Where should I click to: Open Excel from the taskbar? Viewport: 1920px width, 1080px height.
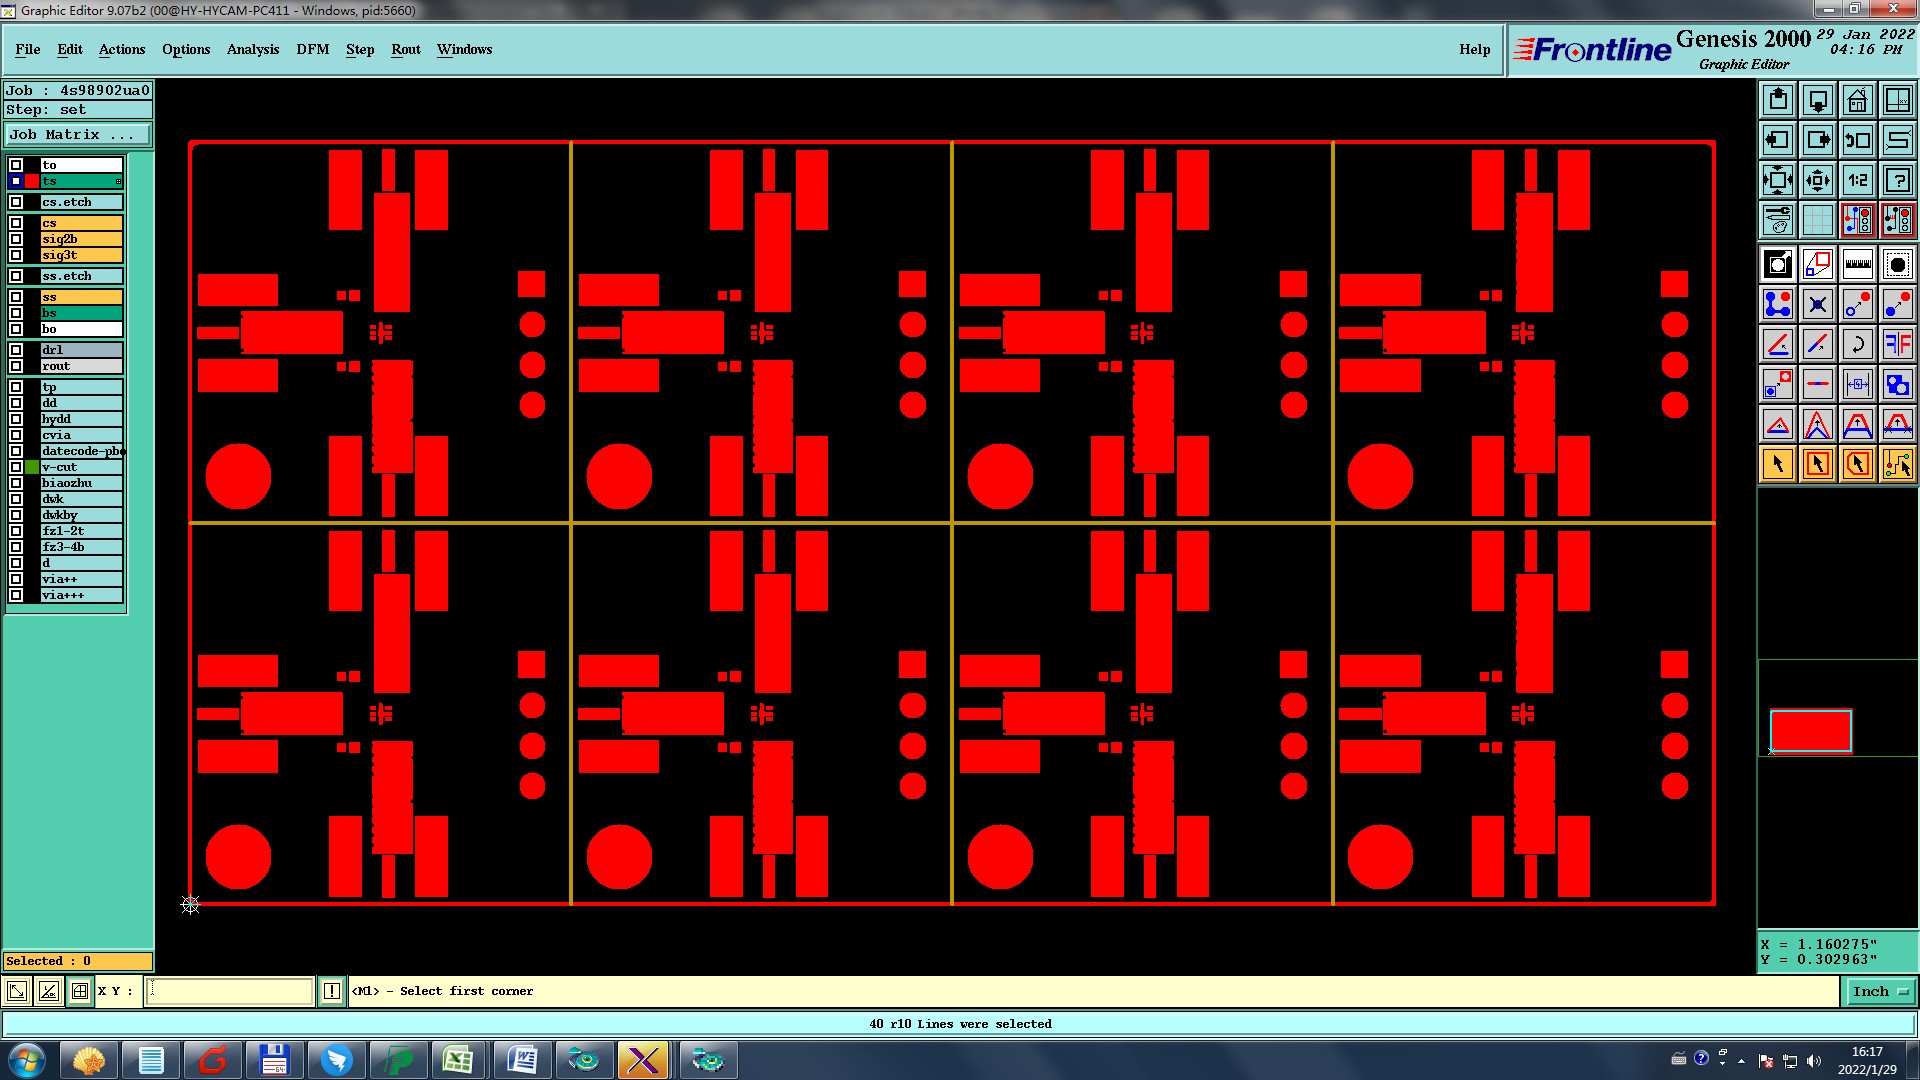pos(458,1060)
